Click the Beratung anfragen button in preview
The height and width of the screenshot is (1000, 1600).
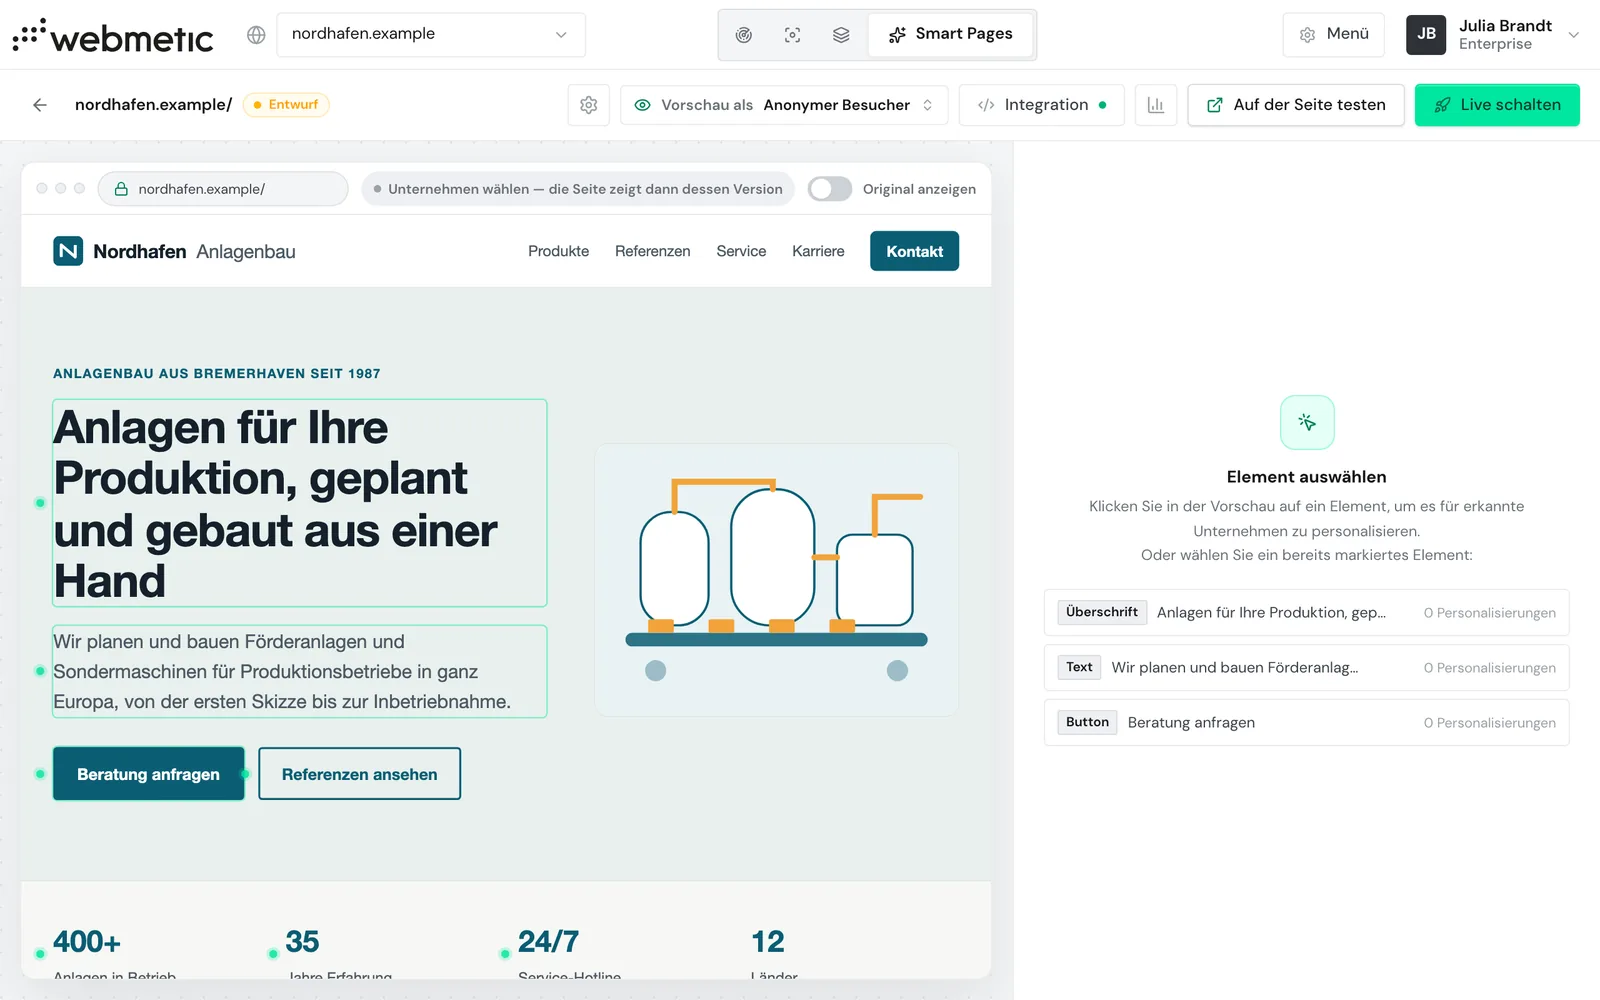coord(148,774)
